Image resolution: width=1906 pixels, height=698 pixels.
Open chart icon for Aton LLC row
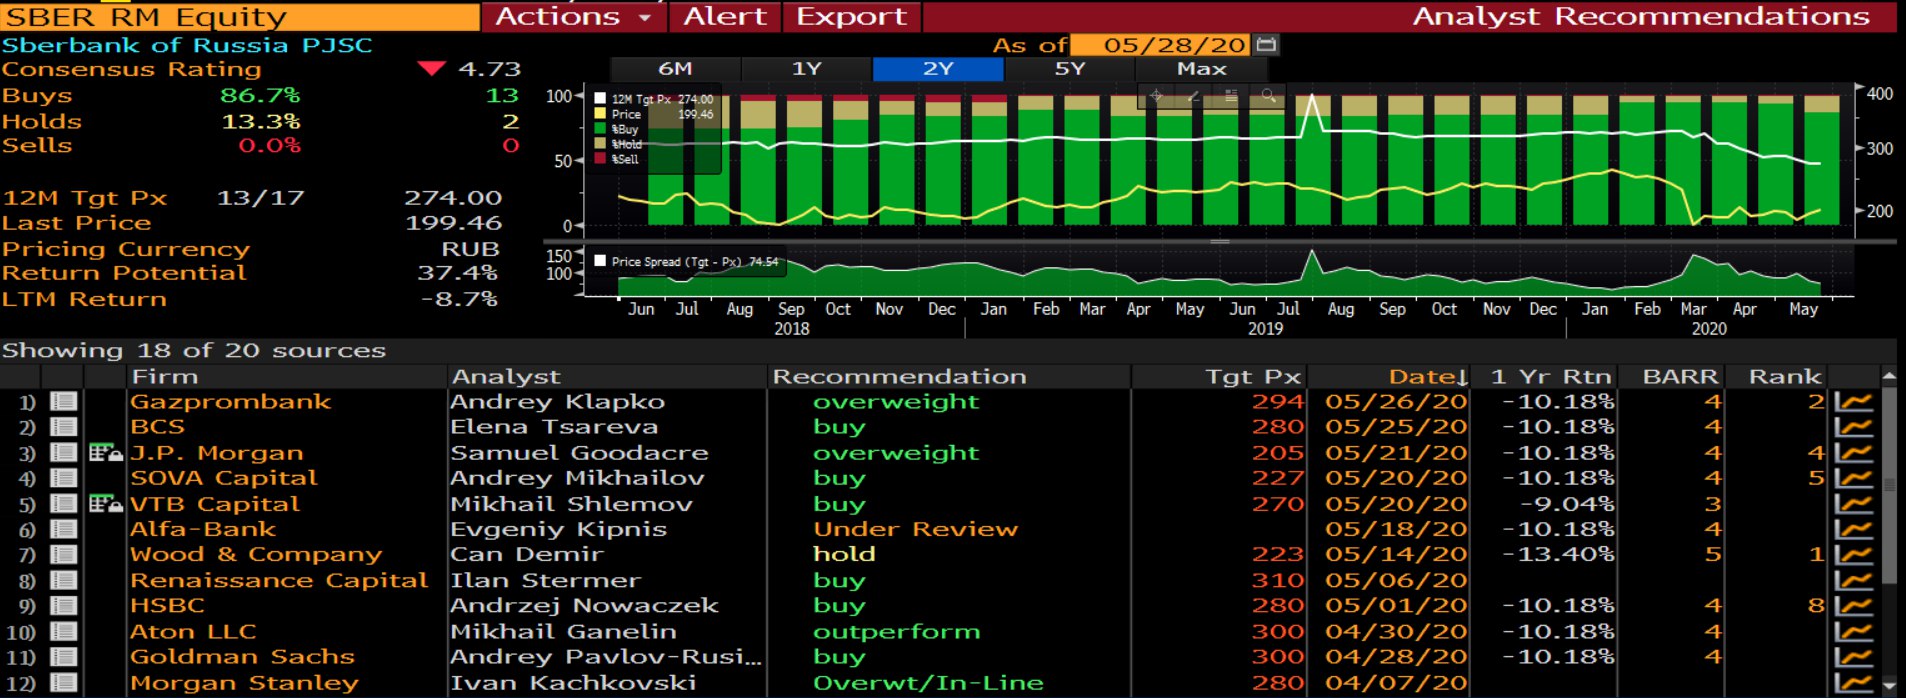point(1853,632)
